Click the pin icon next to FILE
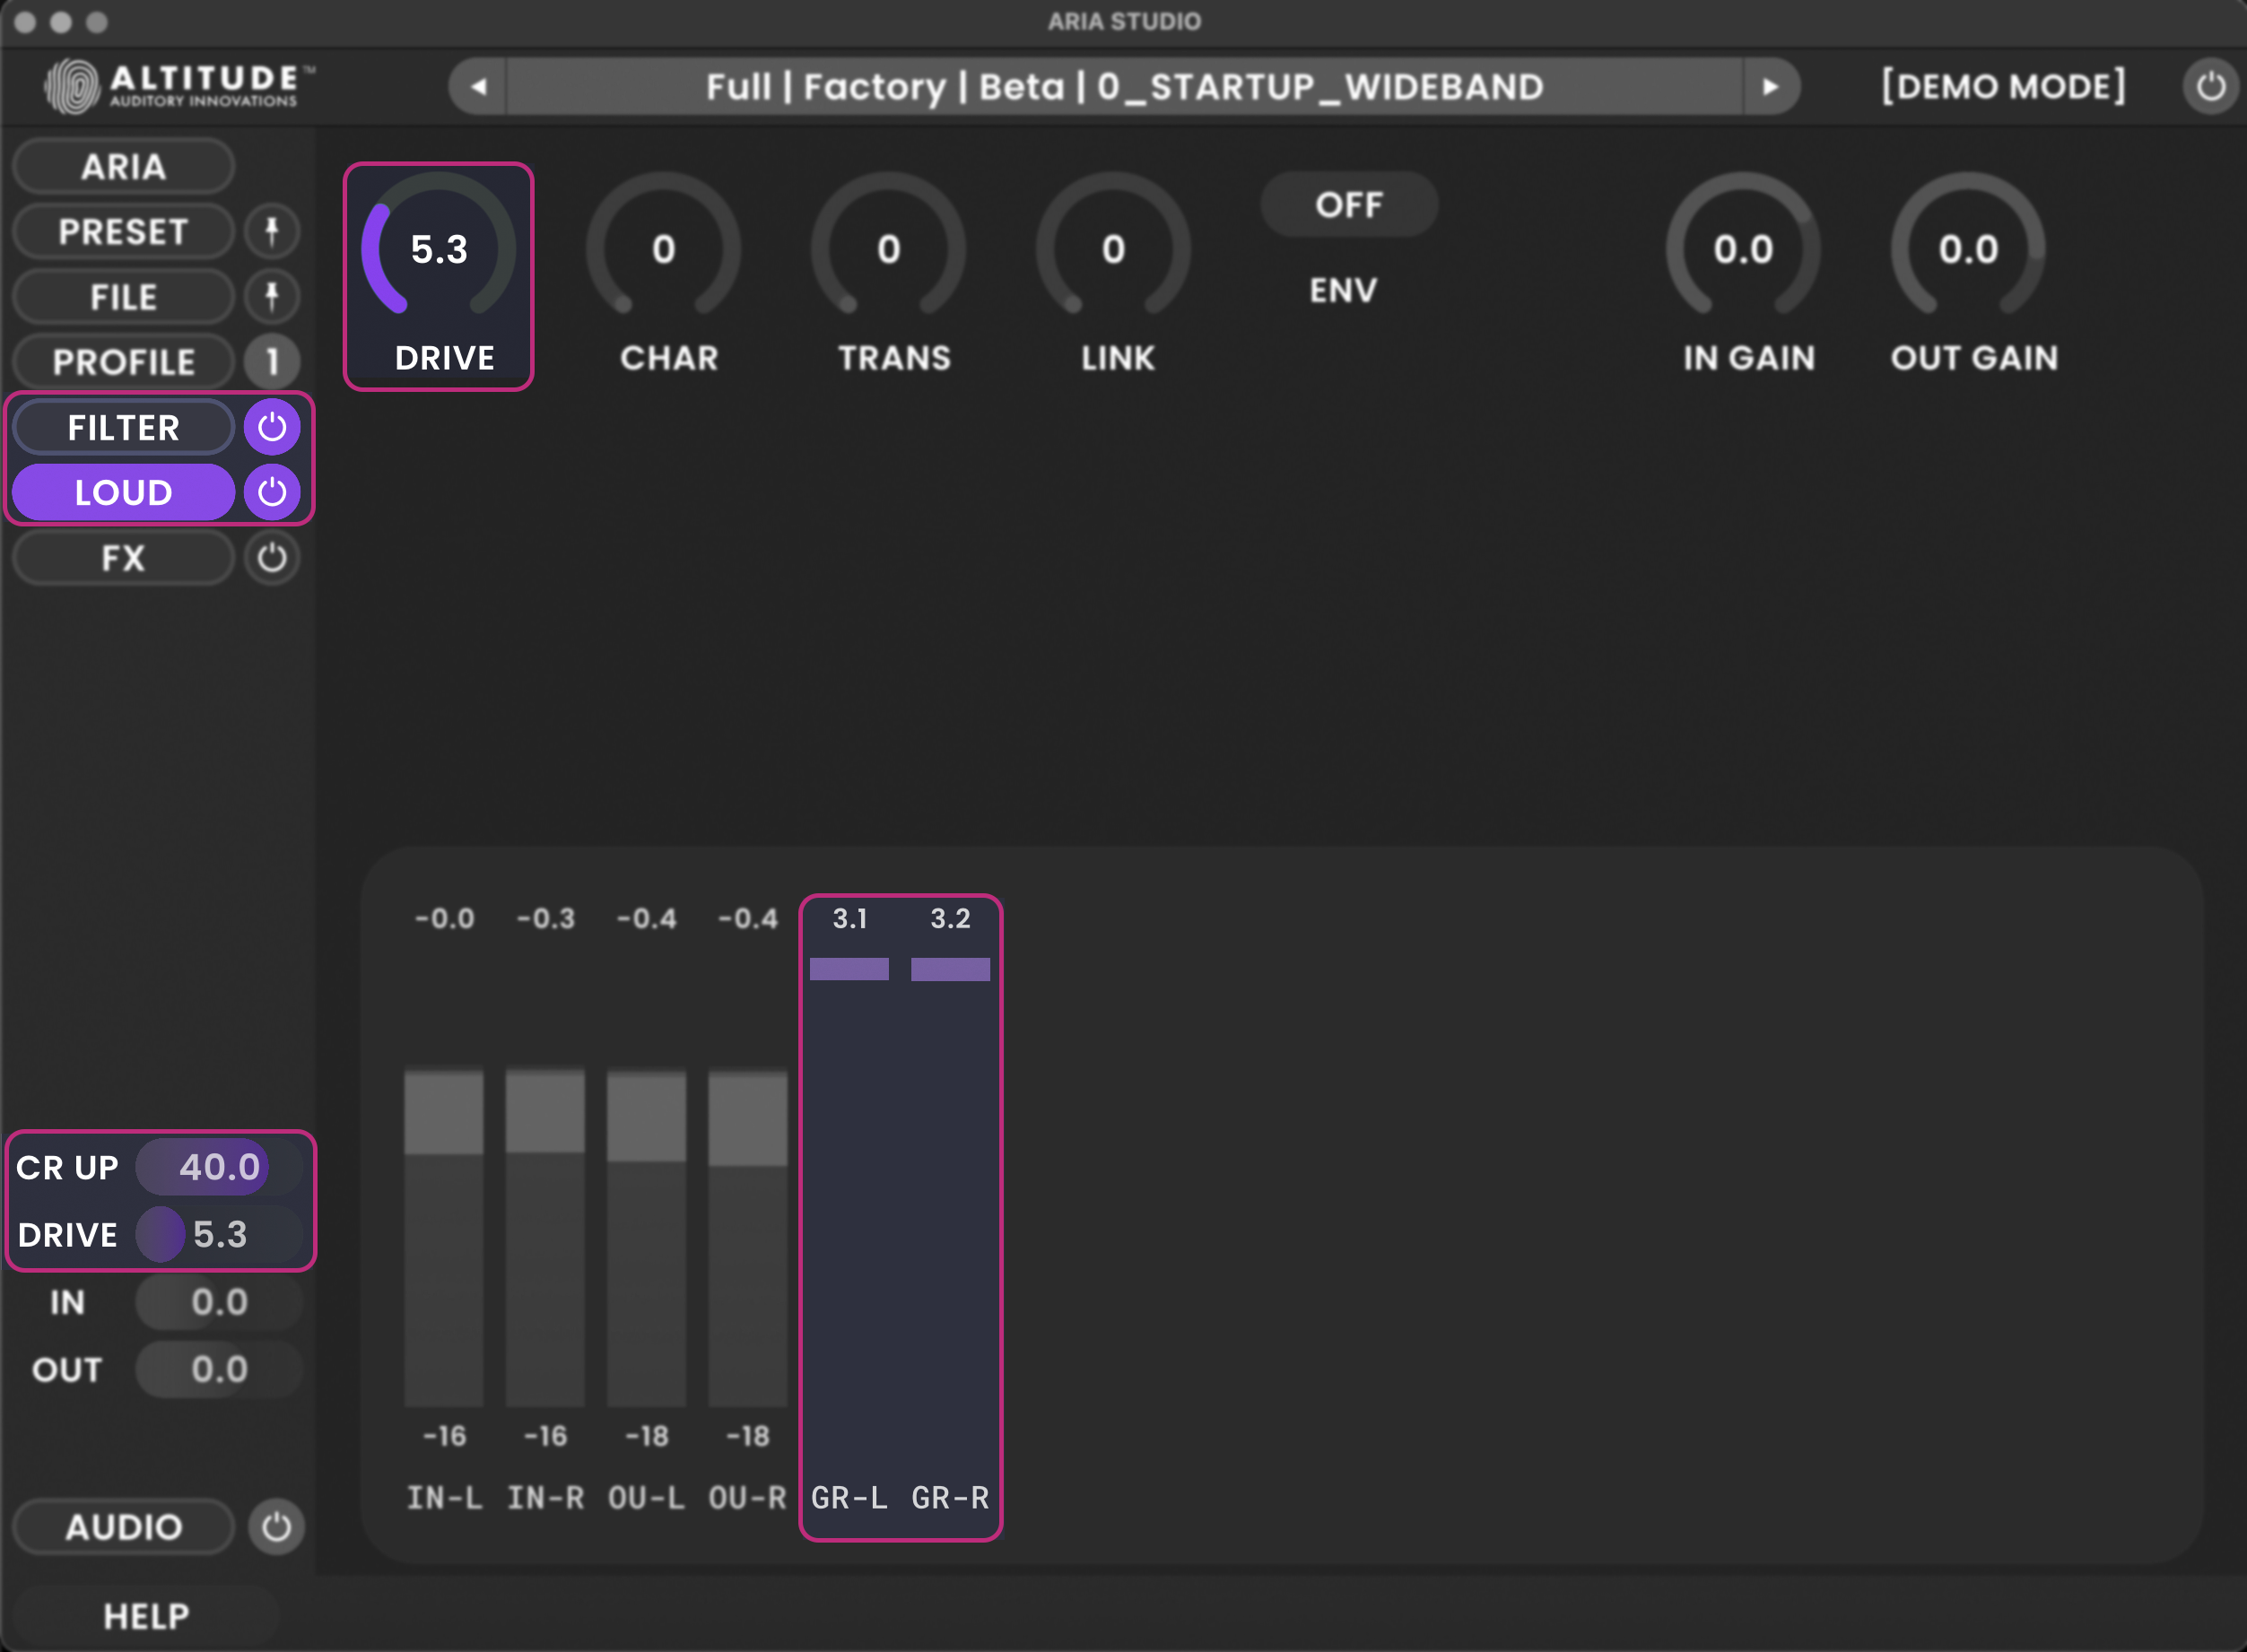Viewport: 2247px width, 1652px height. pyautogui.click(x=272, y=296)
